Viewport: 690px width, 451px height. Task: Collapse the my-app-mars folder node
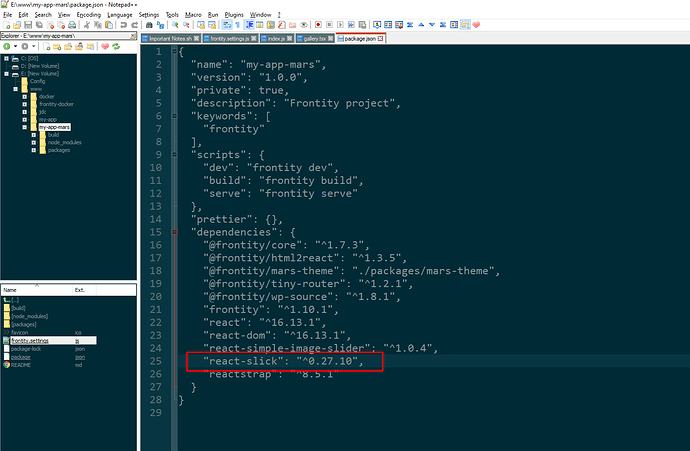point(25,128)
